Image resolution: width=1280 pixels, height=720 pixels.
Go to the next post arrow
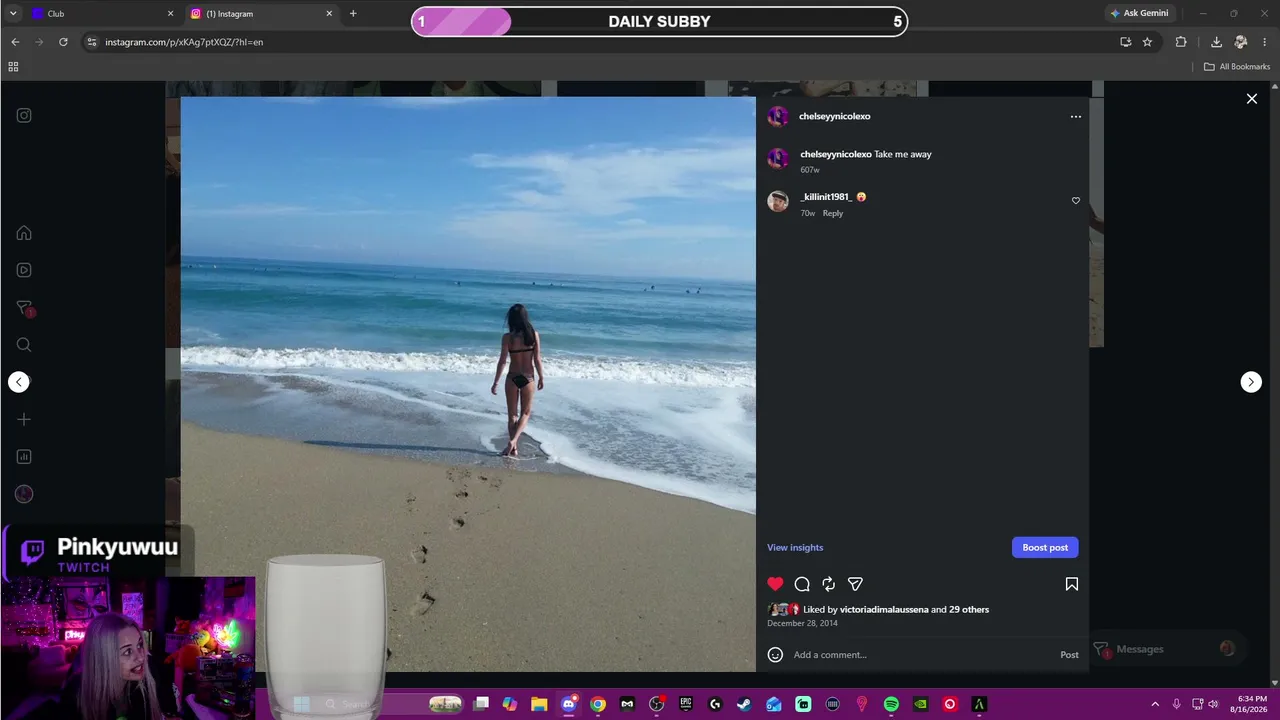1251,382
